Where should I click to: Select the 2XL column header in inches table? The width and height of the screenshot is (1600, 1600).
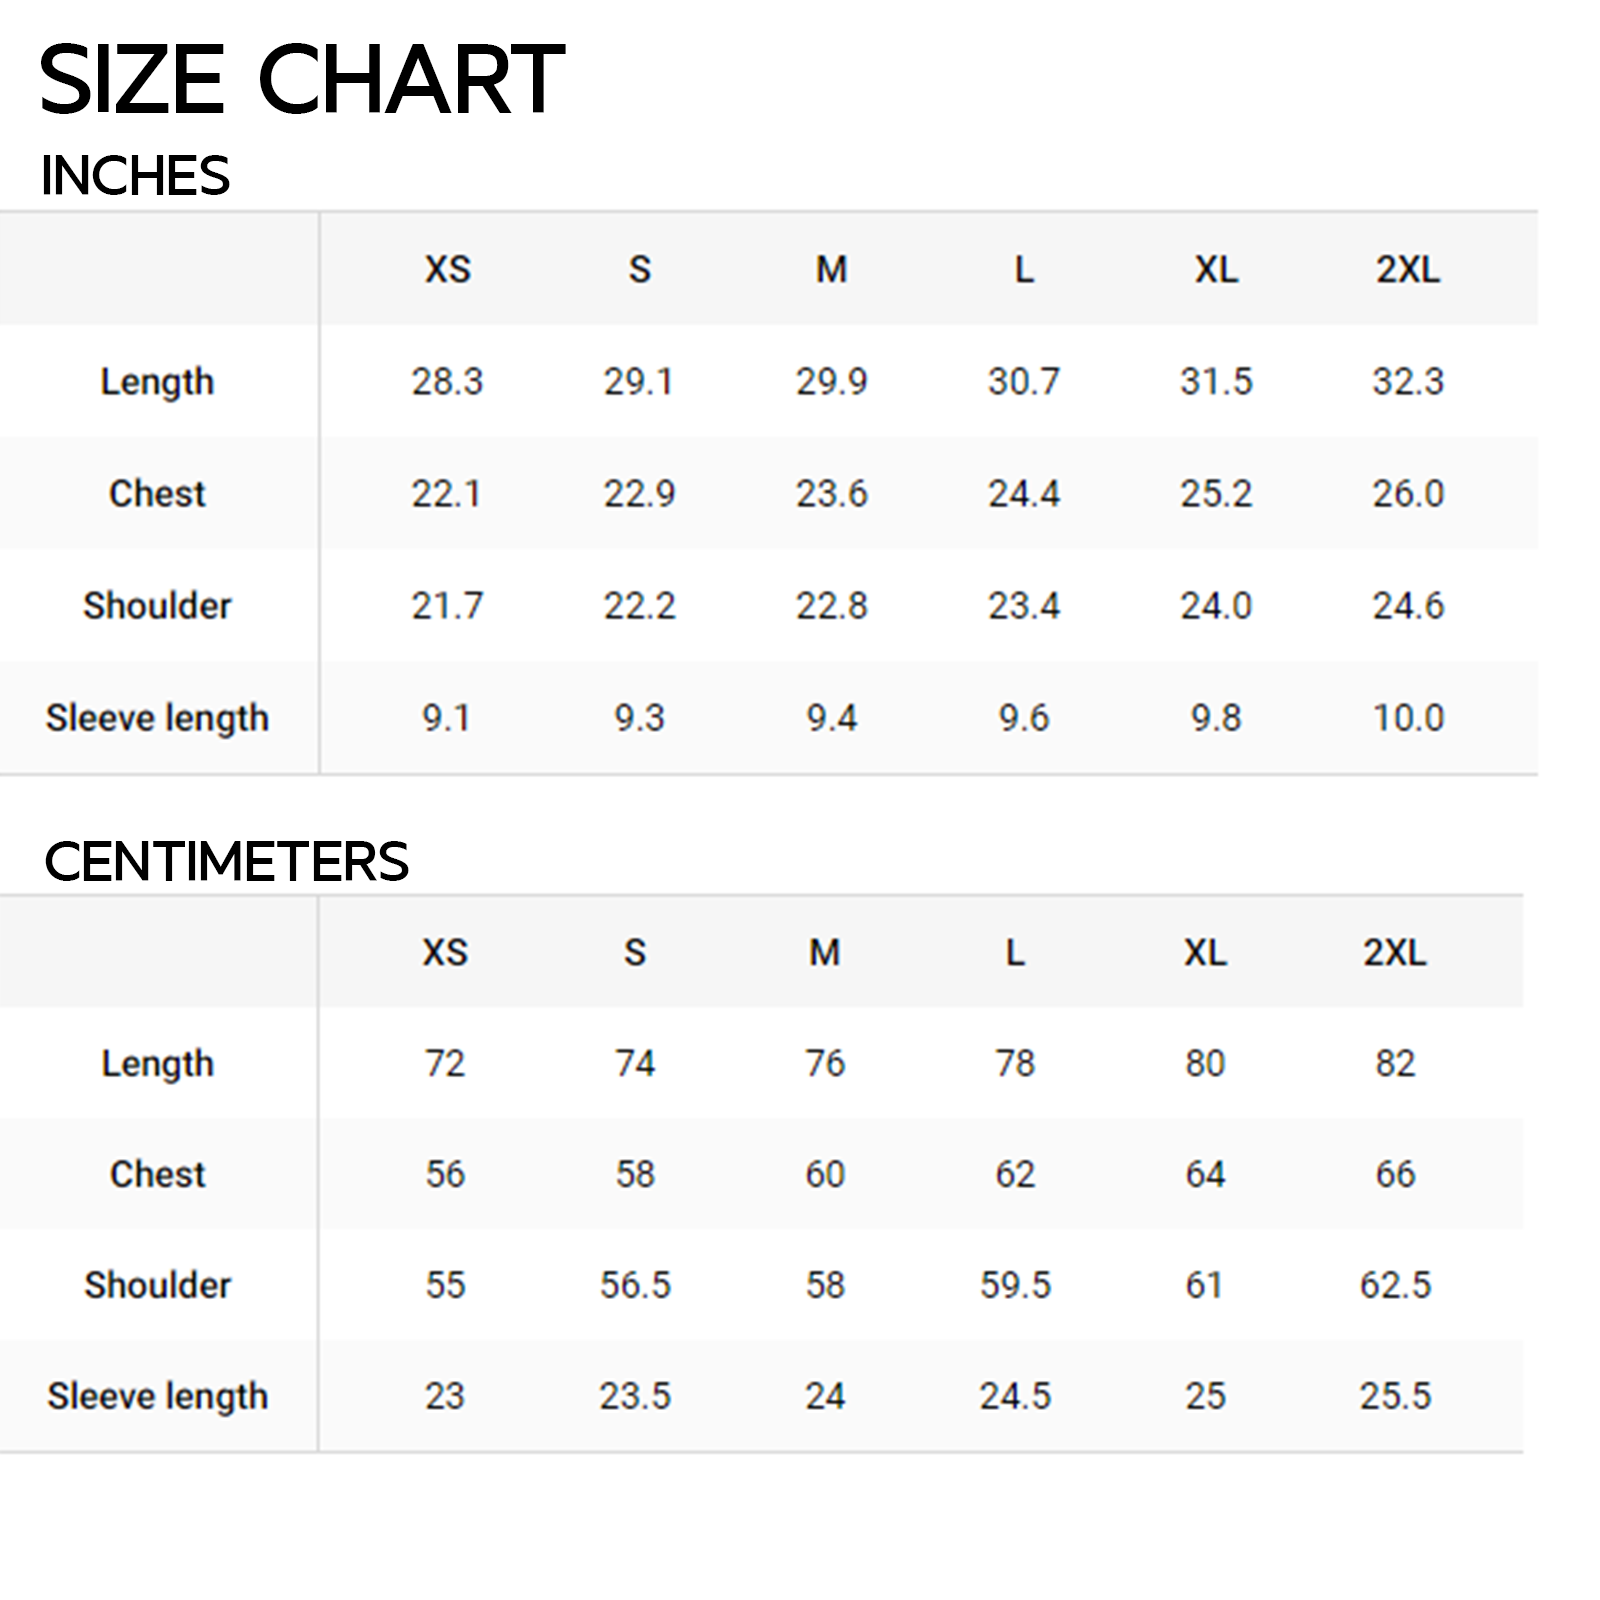[1408, 269]
